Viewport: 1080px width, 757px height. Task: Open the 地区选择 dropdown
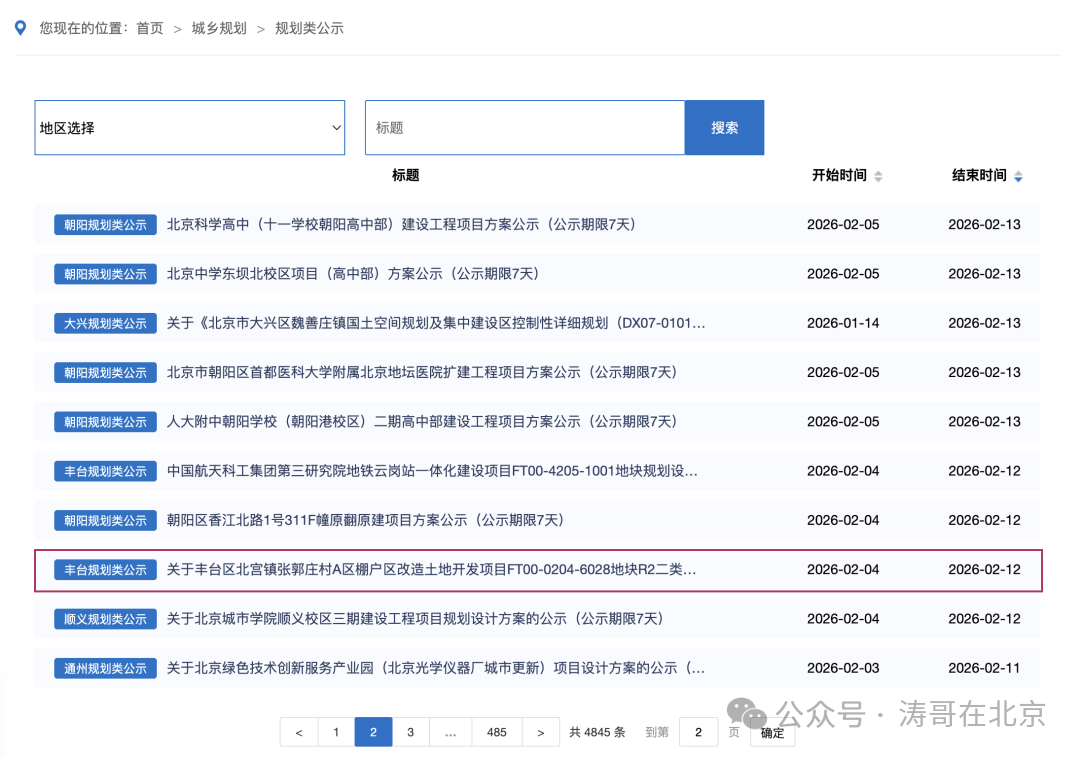click(190, 128)
